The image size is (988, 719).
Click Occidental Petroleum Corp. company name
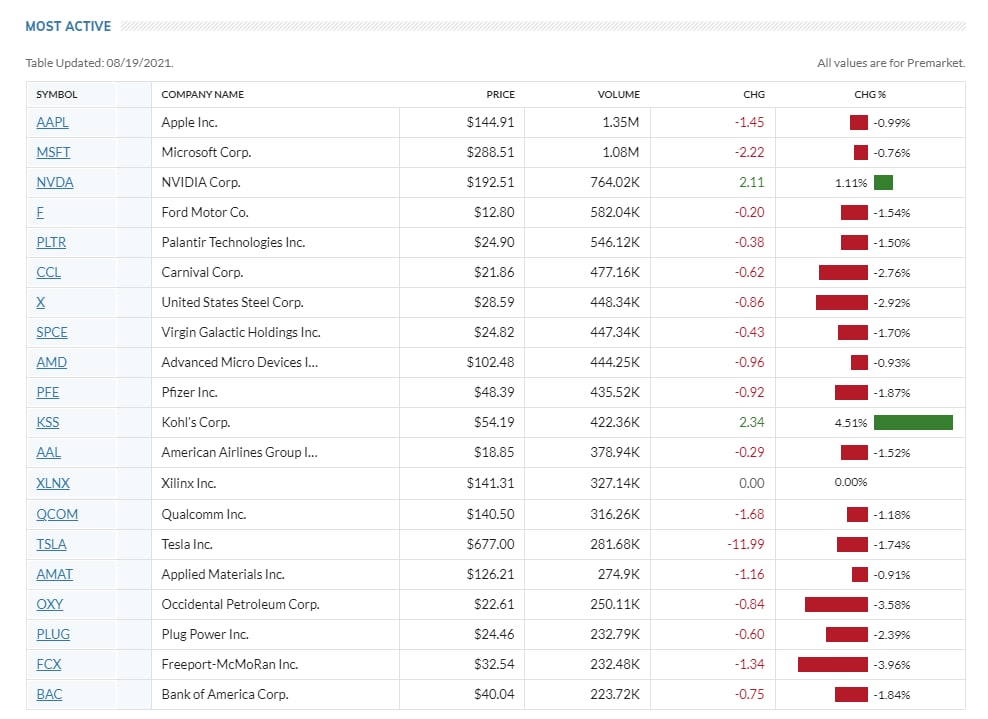pyautogui.click(x=240, y=604)
